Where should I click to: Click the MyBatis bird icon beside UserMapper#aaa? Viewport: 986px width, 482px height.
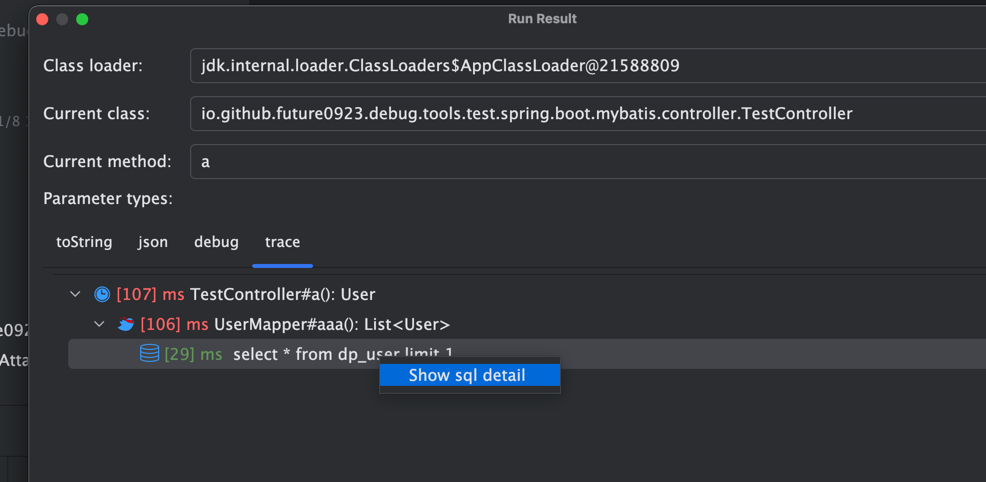tap(126, 324)
